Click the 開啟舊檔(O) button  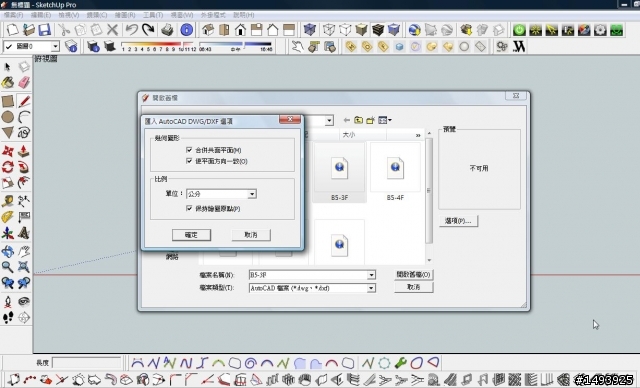tap(413, 275)
